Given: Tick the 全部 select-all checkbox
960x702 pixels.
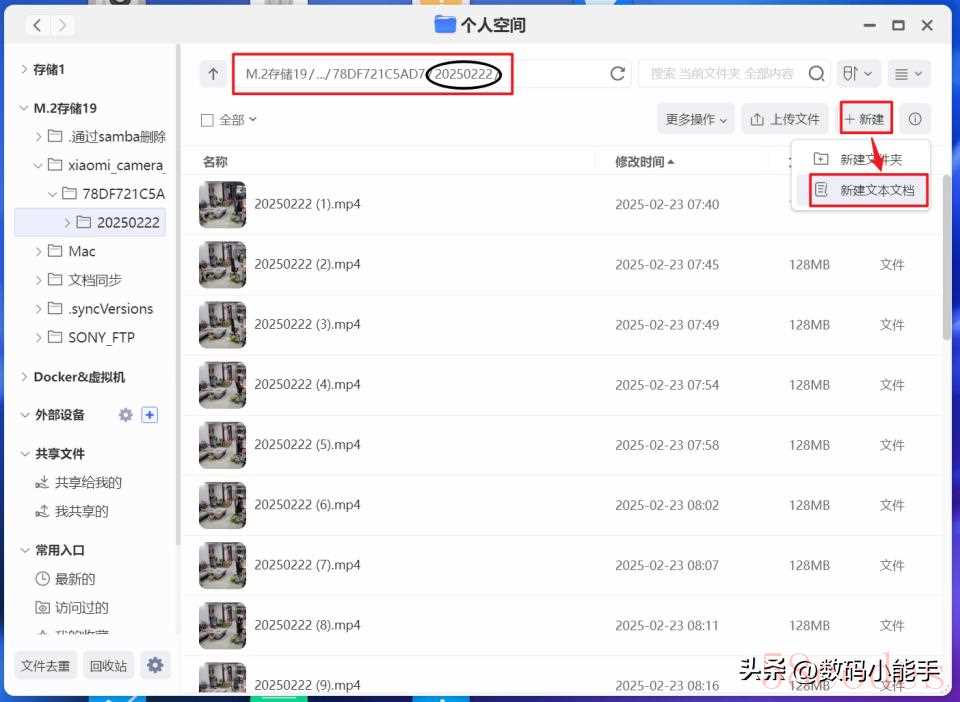Looking at the screenshot, I should [207, 120].
